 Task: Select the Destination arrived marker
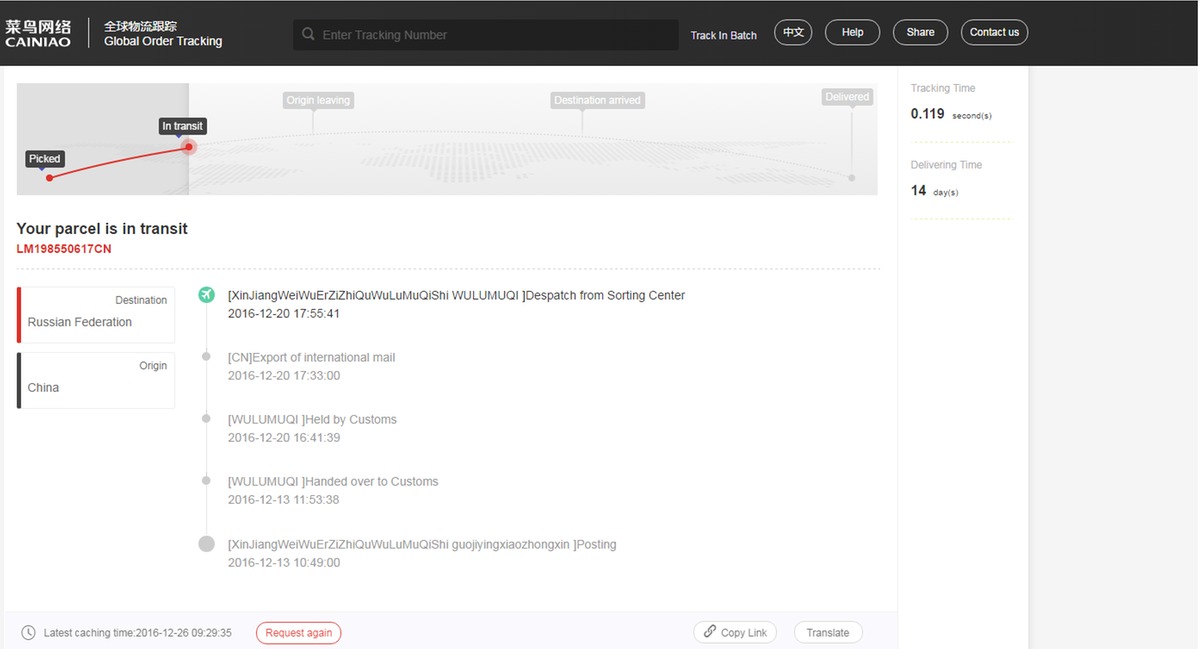[x=597, y=100]
